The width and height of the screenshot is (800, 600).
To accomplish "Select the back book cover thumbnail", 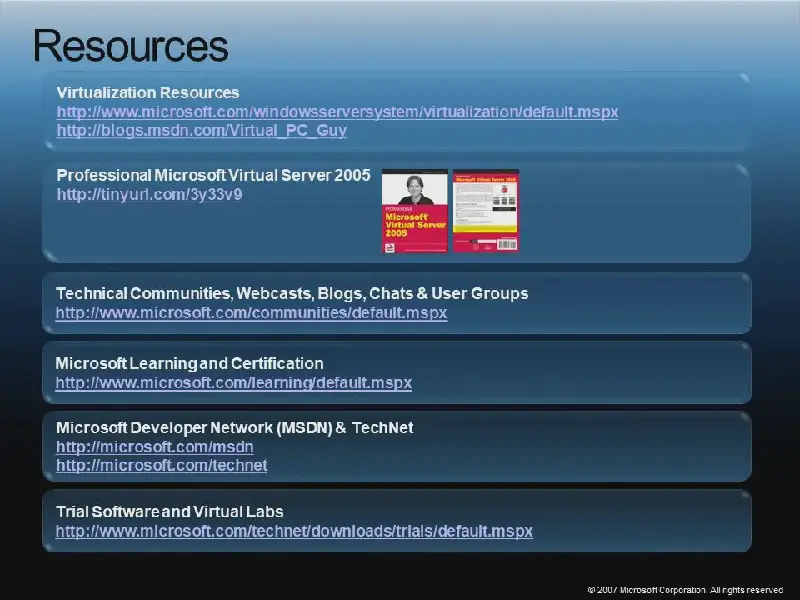I will [x=486, y=211].
